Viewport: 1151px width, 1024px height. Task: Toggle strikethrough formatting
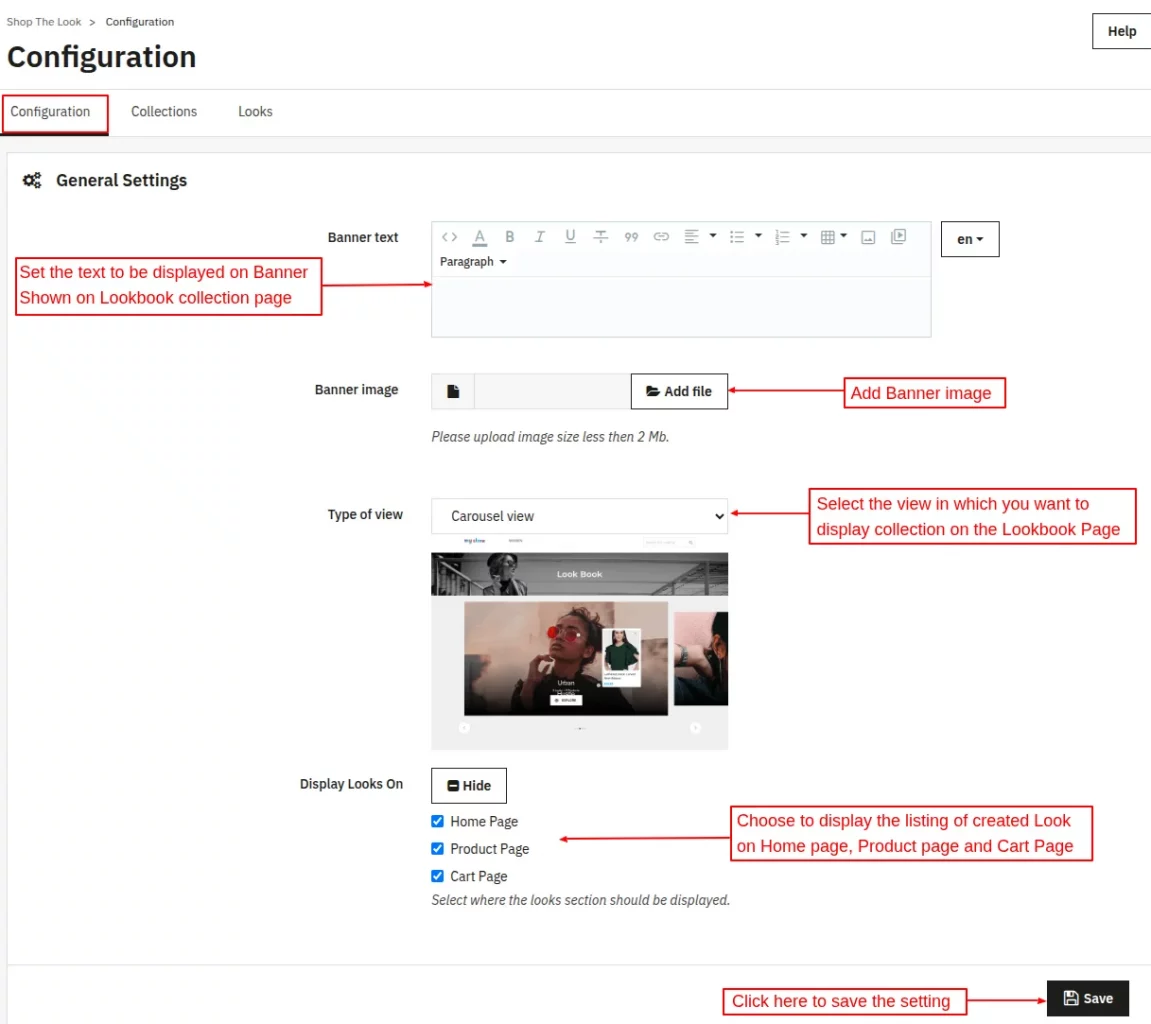[600, 236]
